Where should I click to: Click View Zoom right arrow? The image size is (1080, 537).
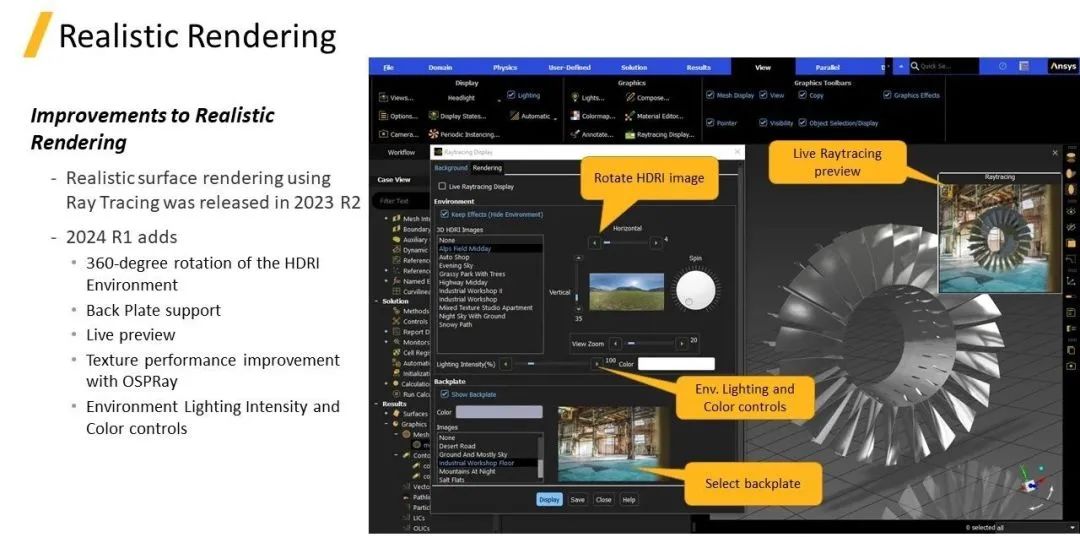(681, 343)
